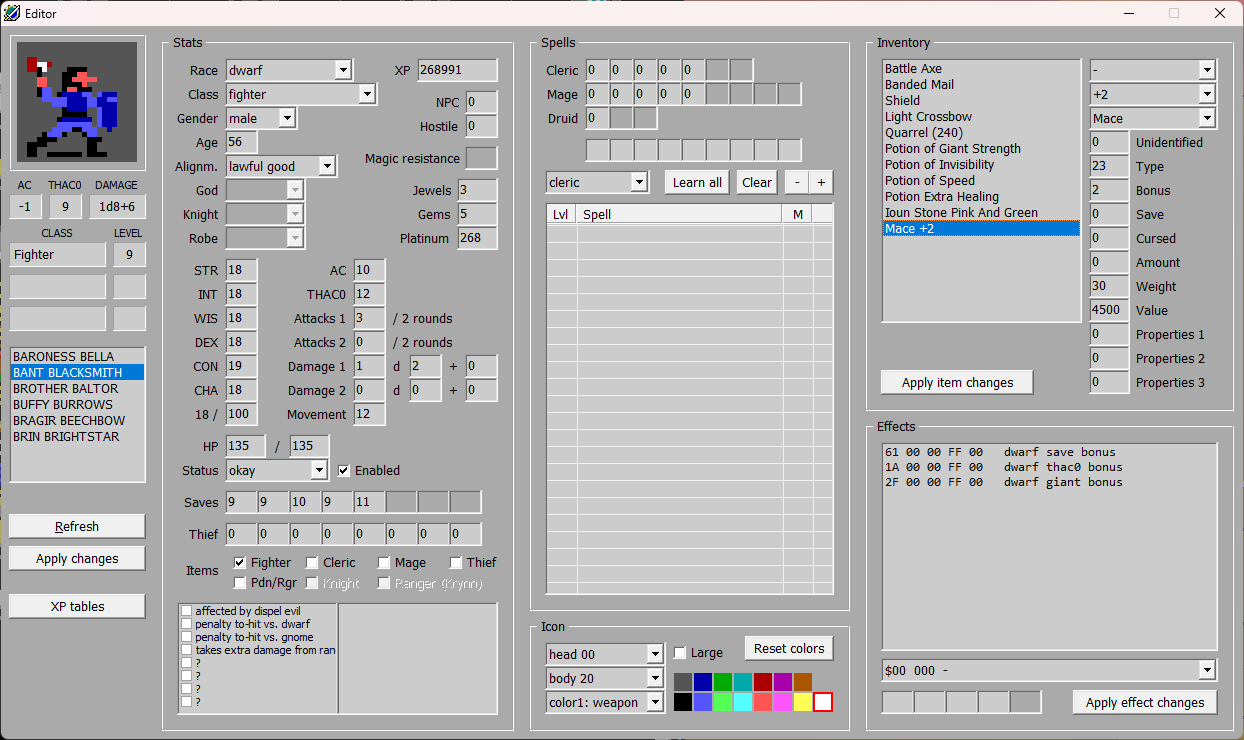
Task: Open the Race dropdown showing dwarf
Action: pos(343,71)
